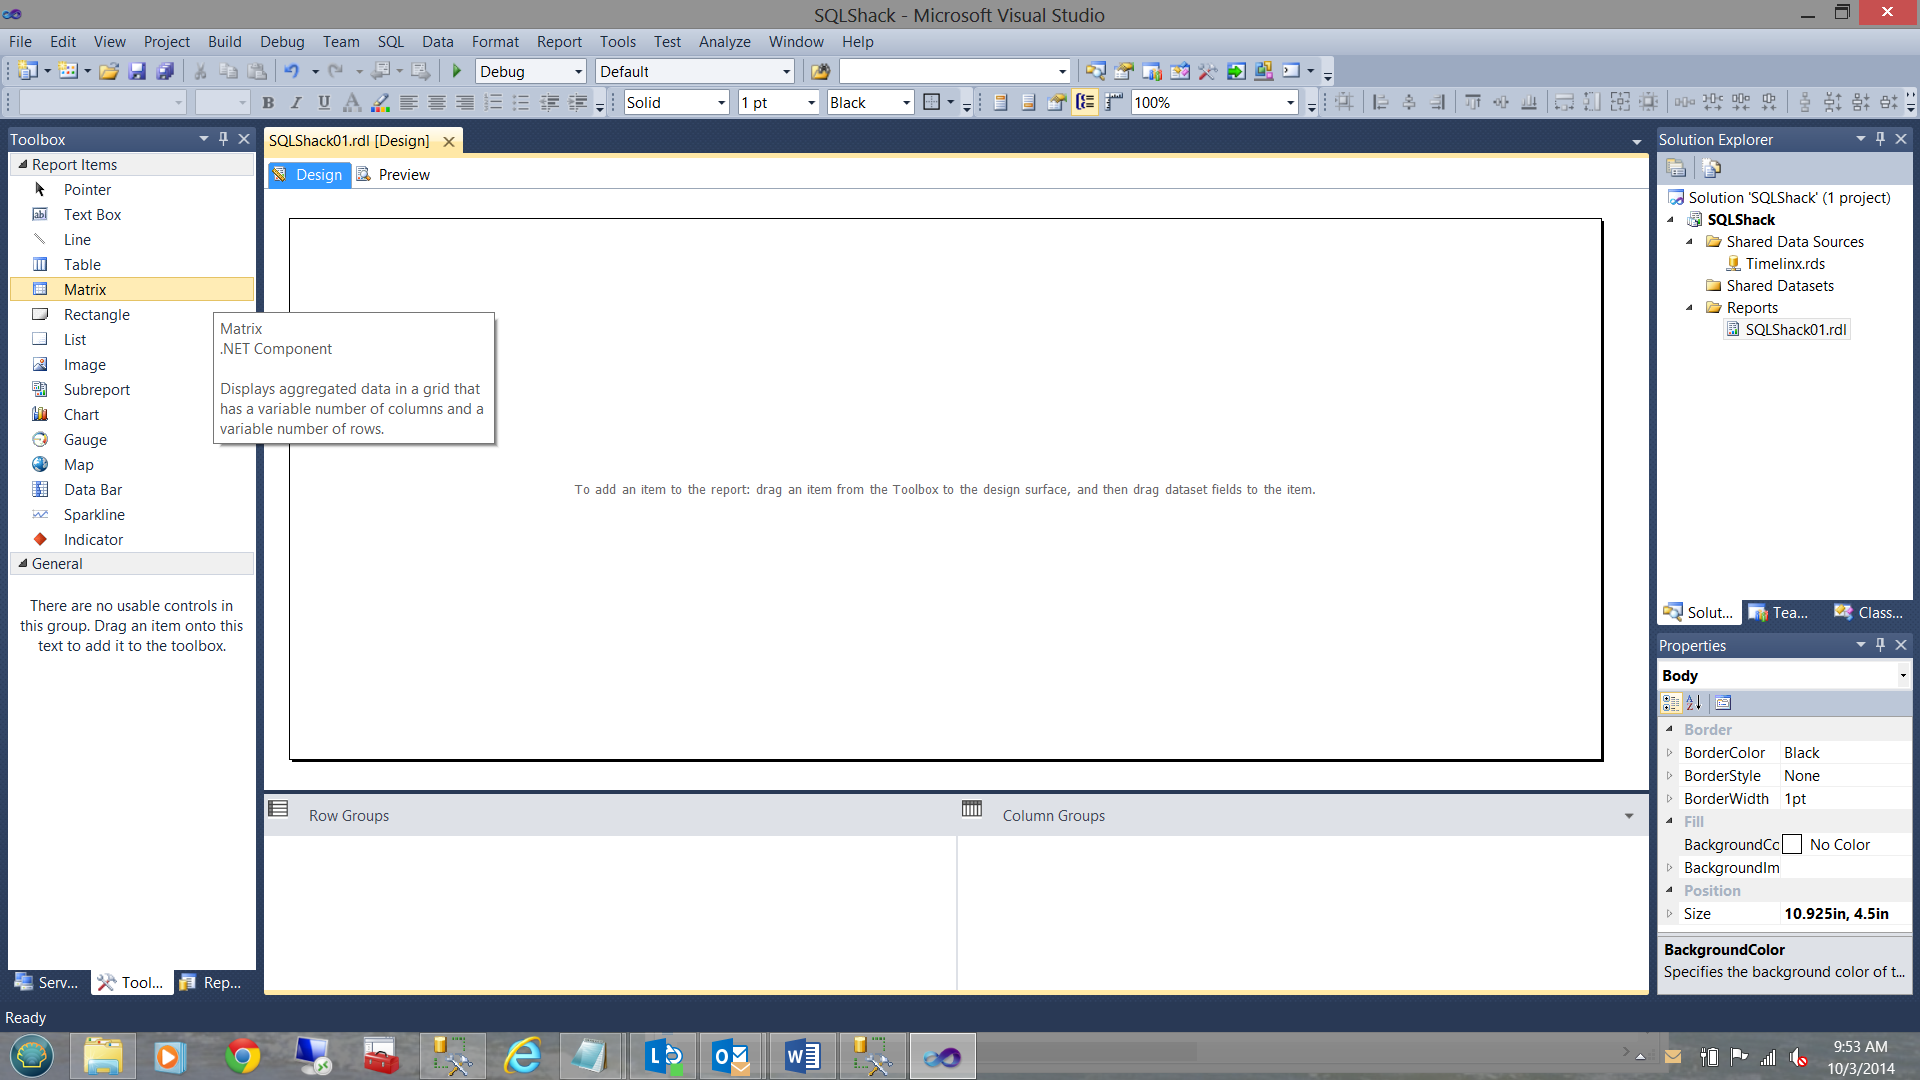Click the Open File folder icon
The height and width of the screenshot is (1080, 1920).
pos(109,71)
